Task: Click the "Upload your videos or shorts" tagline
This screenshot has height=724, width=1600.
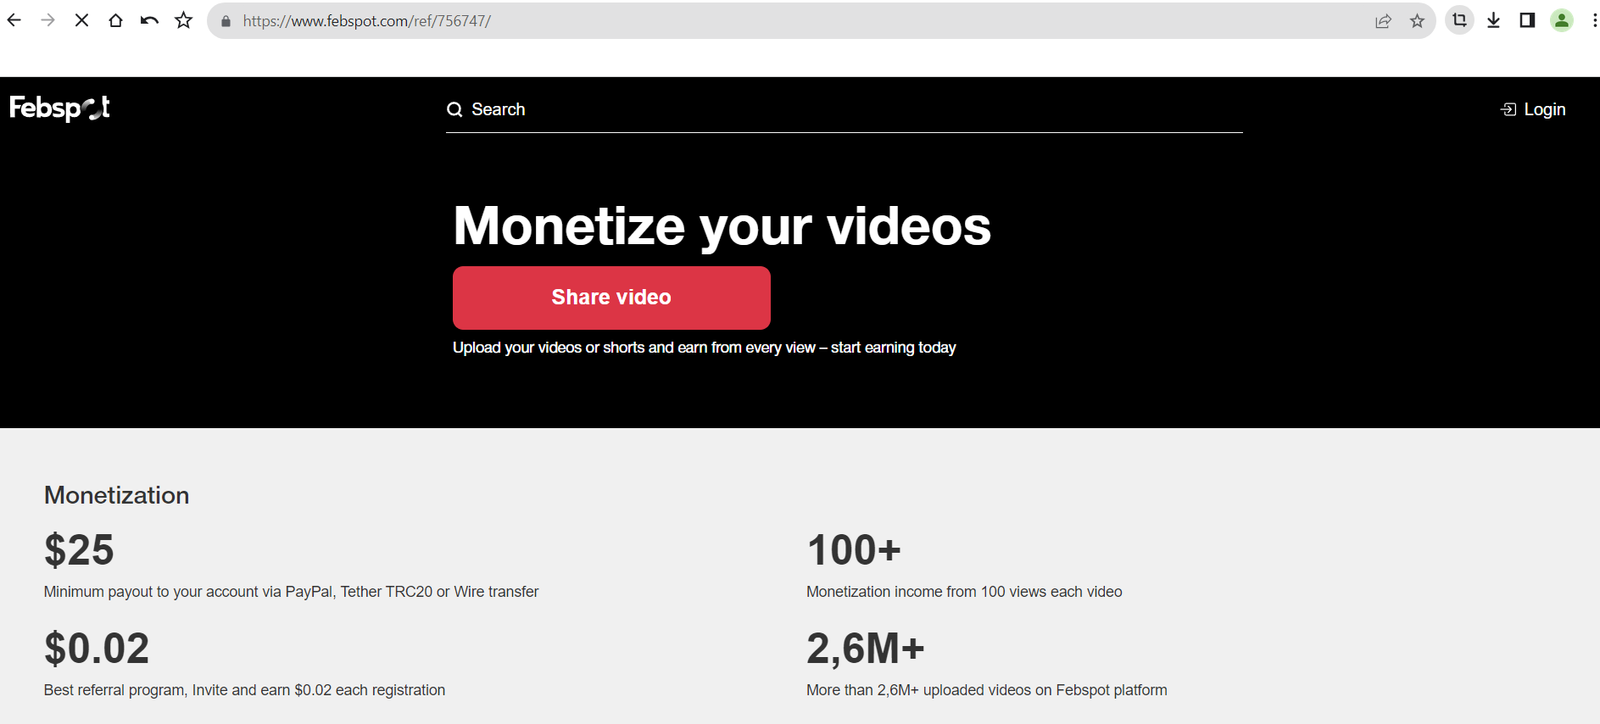Action: point(704,348)
